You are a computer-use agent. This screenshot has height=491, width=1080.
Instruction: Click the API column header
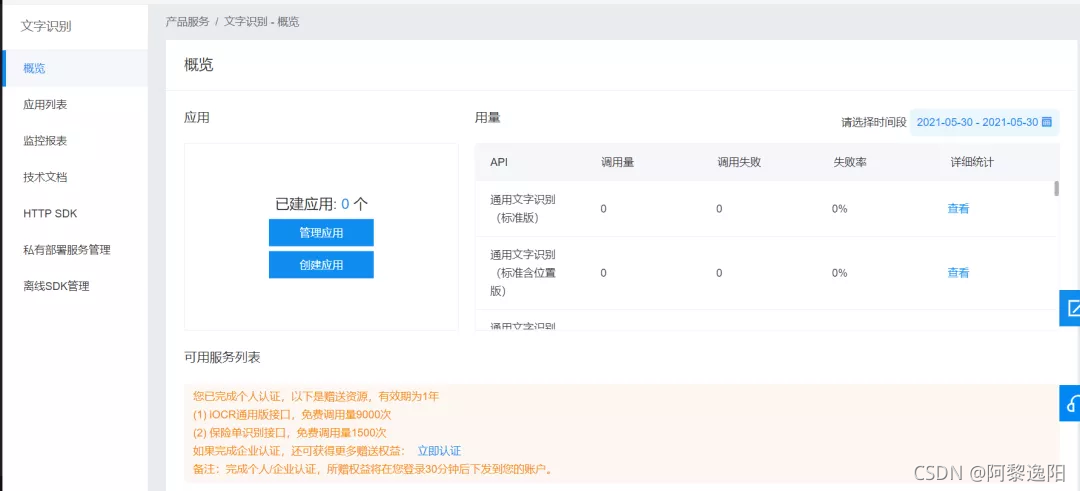tap(499, 163)
